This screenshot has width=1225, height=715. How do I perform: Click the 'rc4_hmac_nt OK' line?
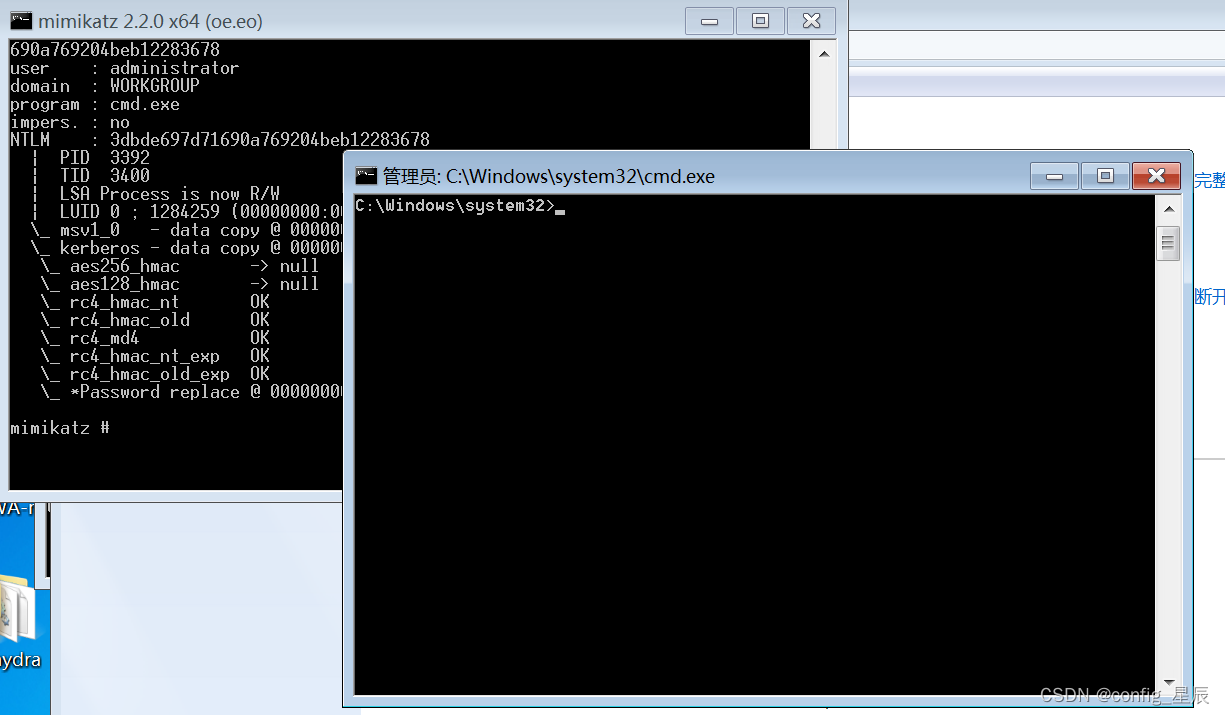(155, 302)
